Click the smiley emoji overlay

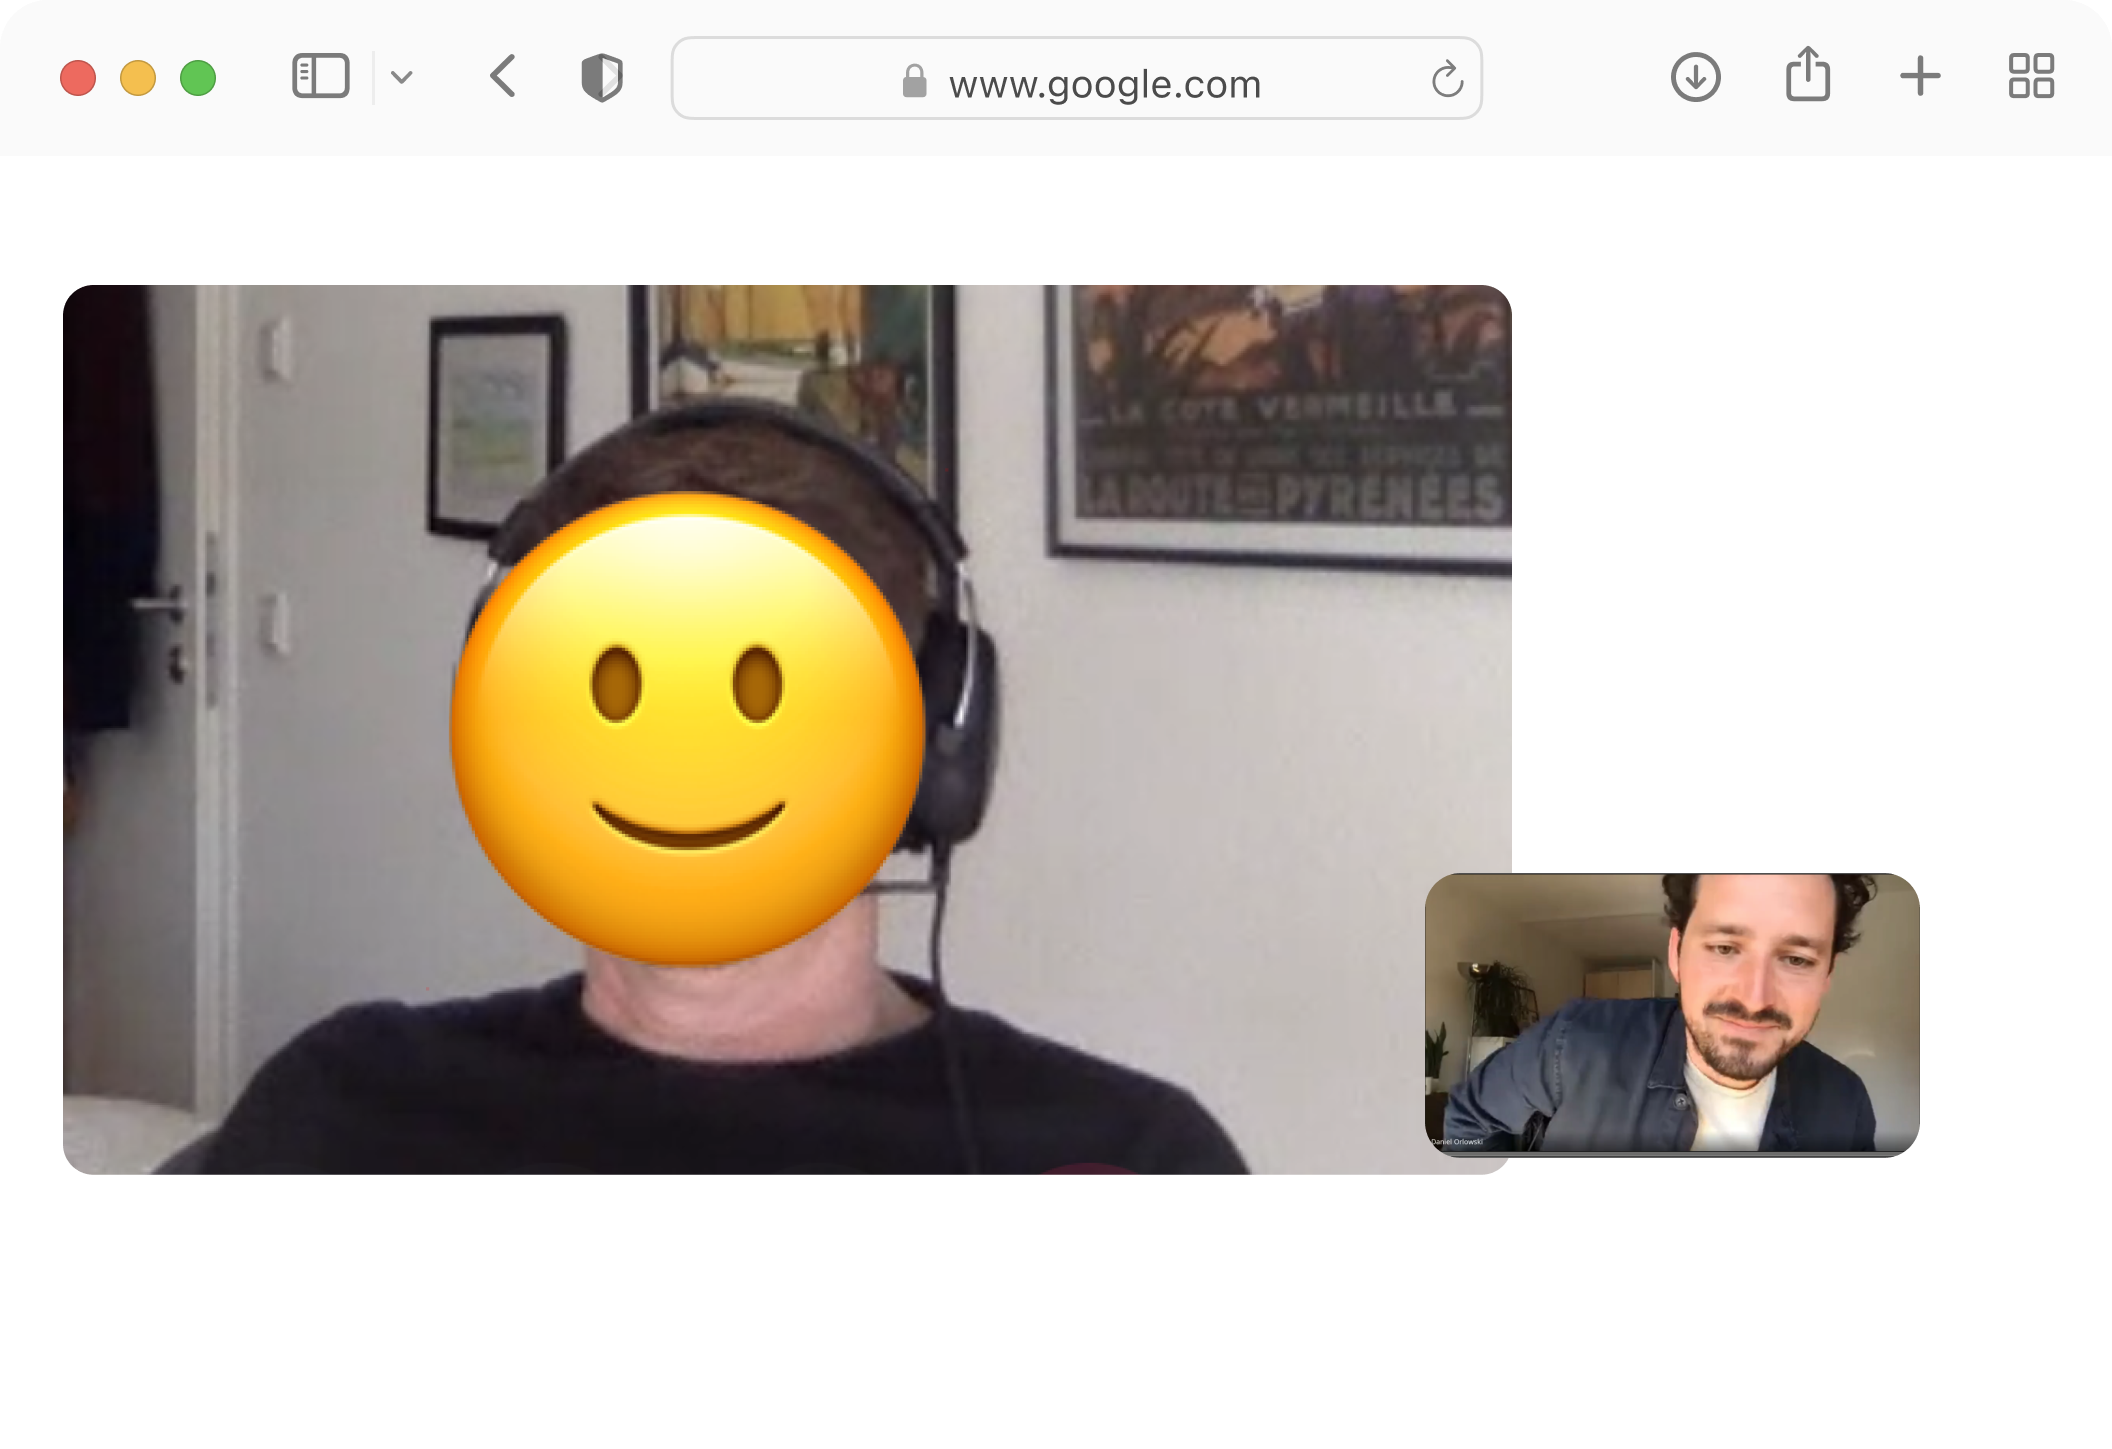coord(687,730)
